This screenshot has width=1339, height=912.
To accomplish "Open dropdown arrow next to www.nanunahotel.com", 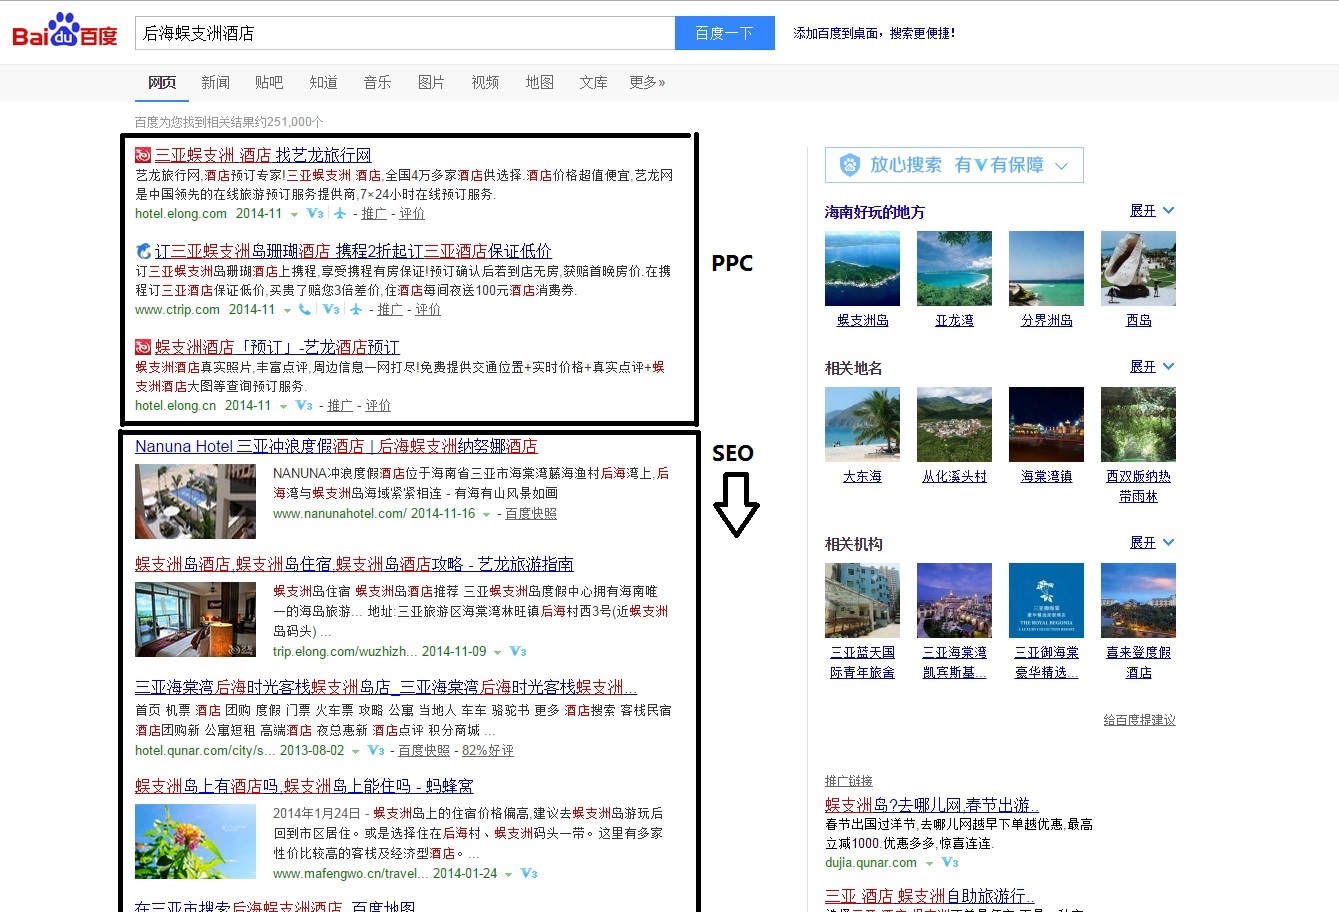I will click(x=487, y=514).
